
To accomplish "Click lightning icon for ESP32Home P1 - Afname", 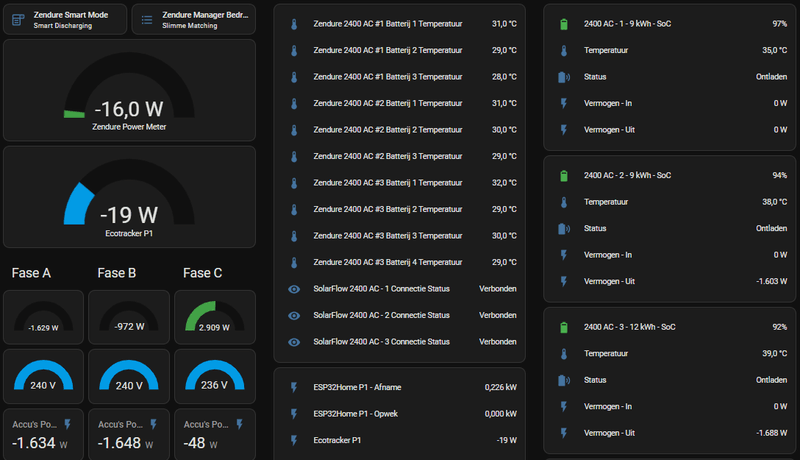I will (294, 388).
